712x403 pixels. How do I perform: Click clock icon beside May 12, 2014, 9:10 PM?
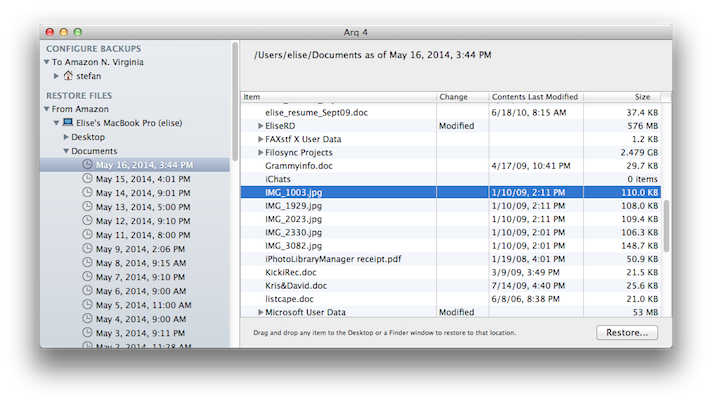(87, 221)
